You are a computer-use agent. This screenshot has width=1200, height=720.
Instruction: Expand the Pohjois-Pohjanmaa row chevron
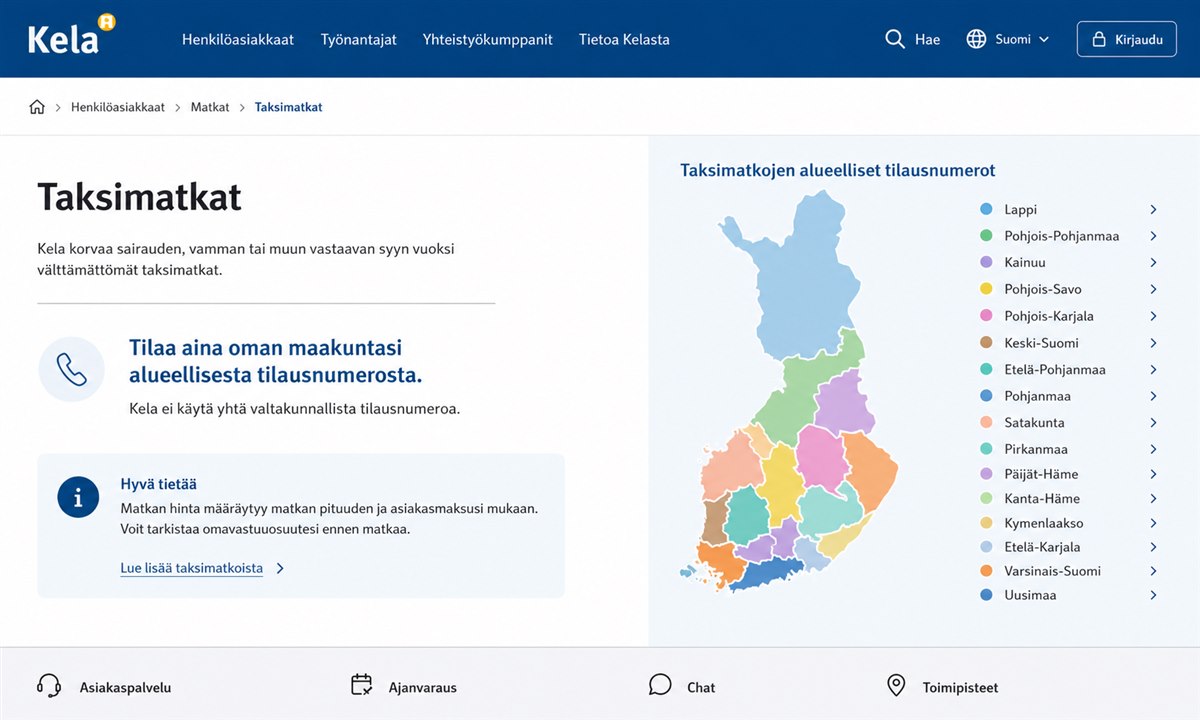pyautogui.click(x=1153, y=237)
